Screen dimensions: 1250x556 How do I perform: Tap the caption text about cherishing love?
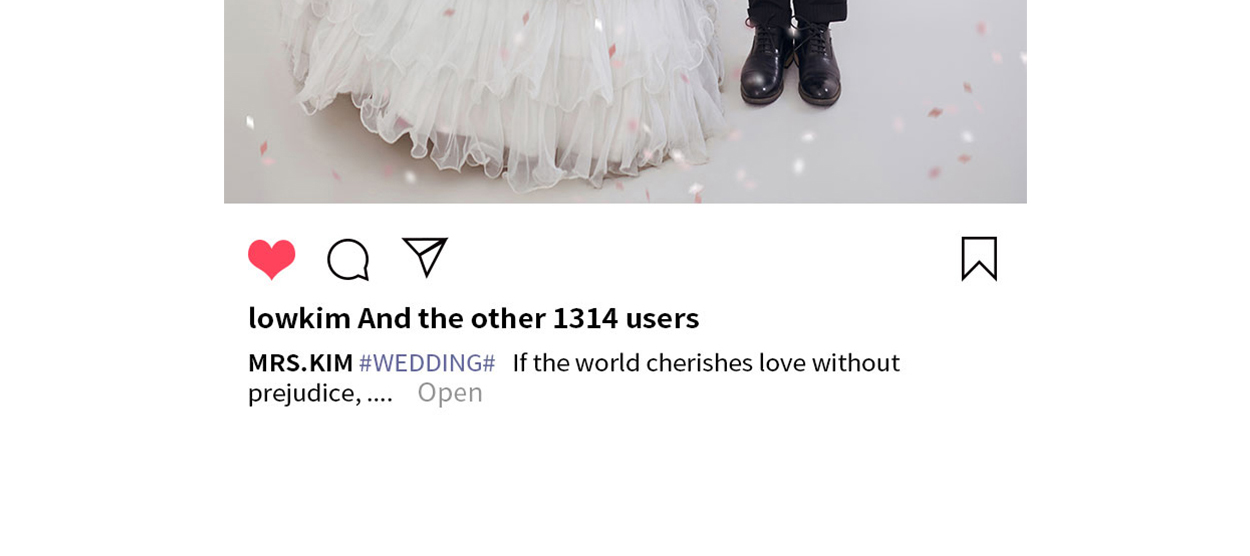coord(706,362)
